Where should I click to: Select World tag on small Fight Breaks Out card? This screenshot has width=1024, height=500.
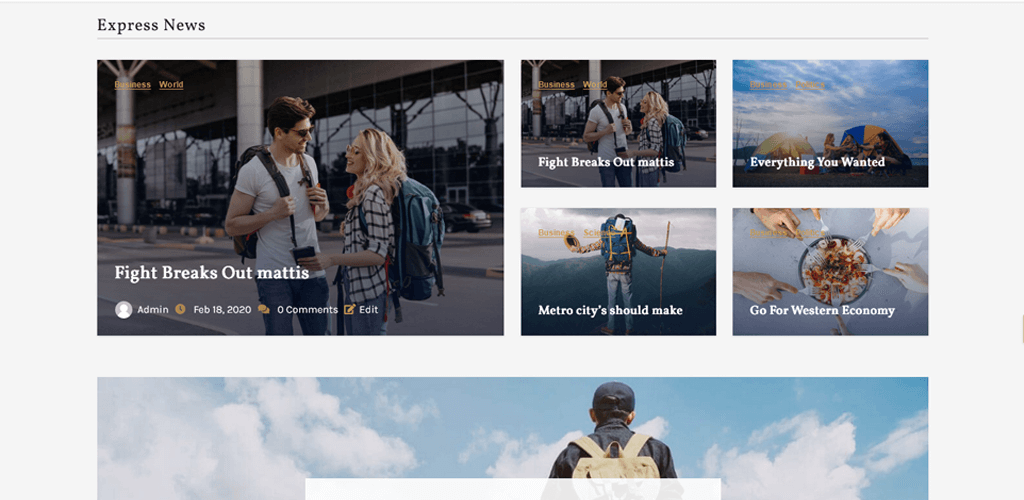click(x=595, y=85)
